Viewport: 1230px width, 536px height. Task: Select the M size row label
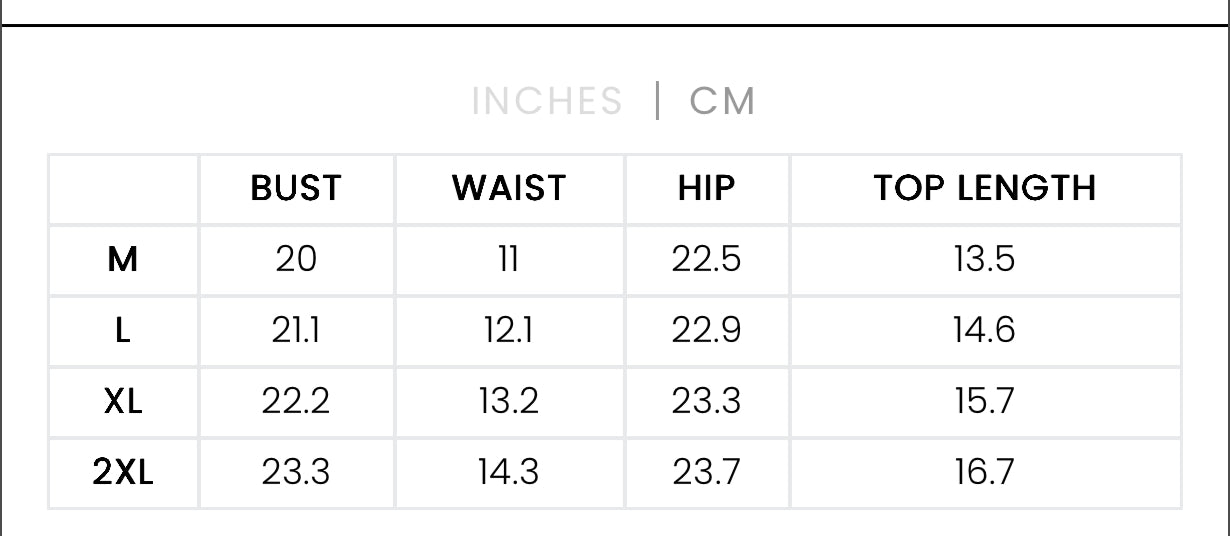point(123,260)
